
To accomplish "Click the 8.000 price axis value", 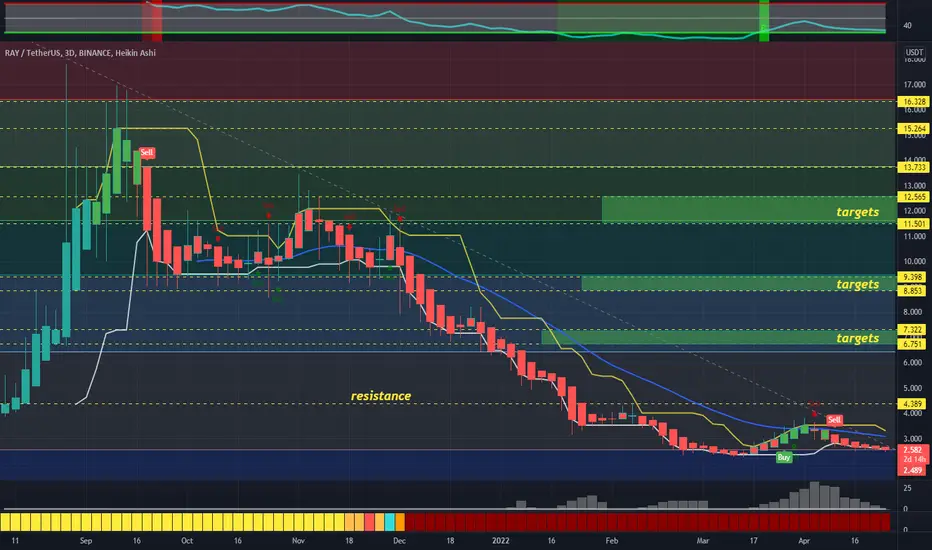I will coord(913,312).
